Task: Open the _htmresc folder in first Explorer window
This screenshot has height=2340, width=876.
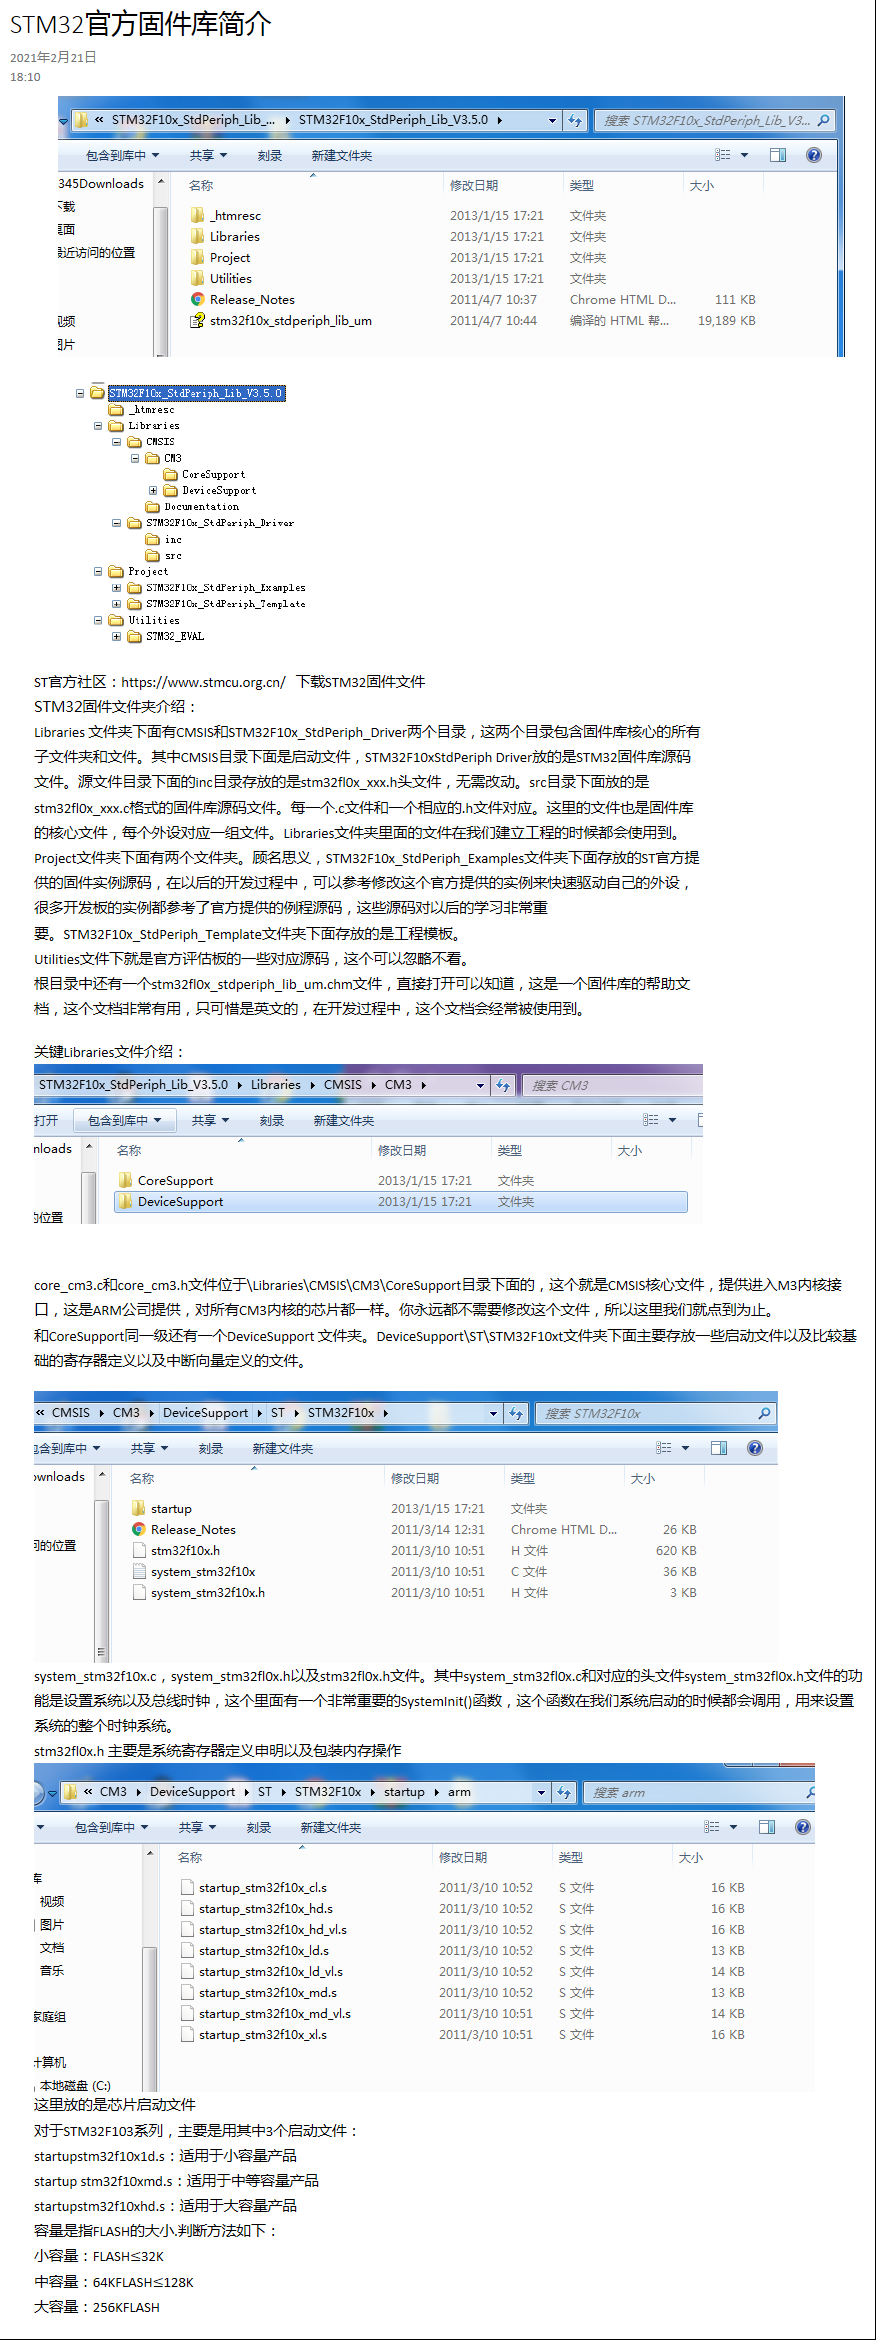Action: click(x=236, y=216)
